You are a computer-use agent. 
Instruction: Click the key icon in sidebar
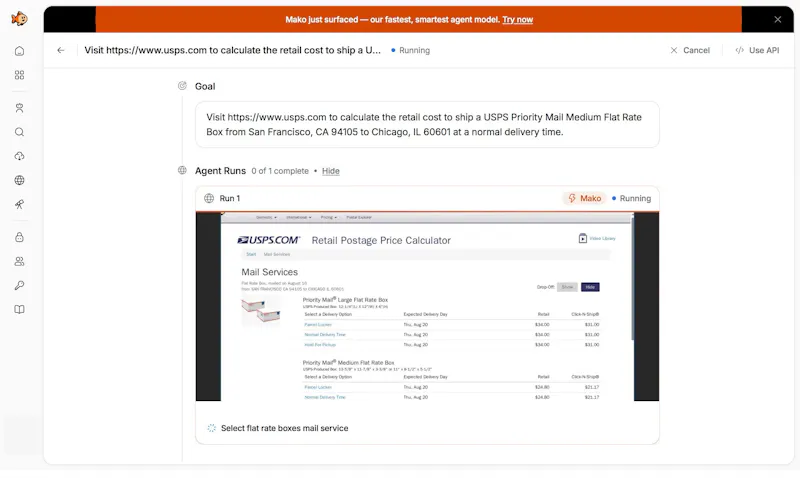19,285
